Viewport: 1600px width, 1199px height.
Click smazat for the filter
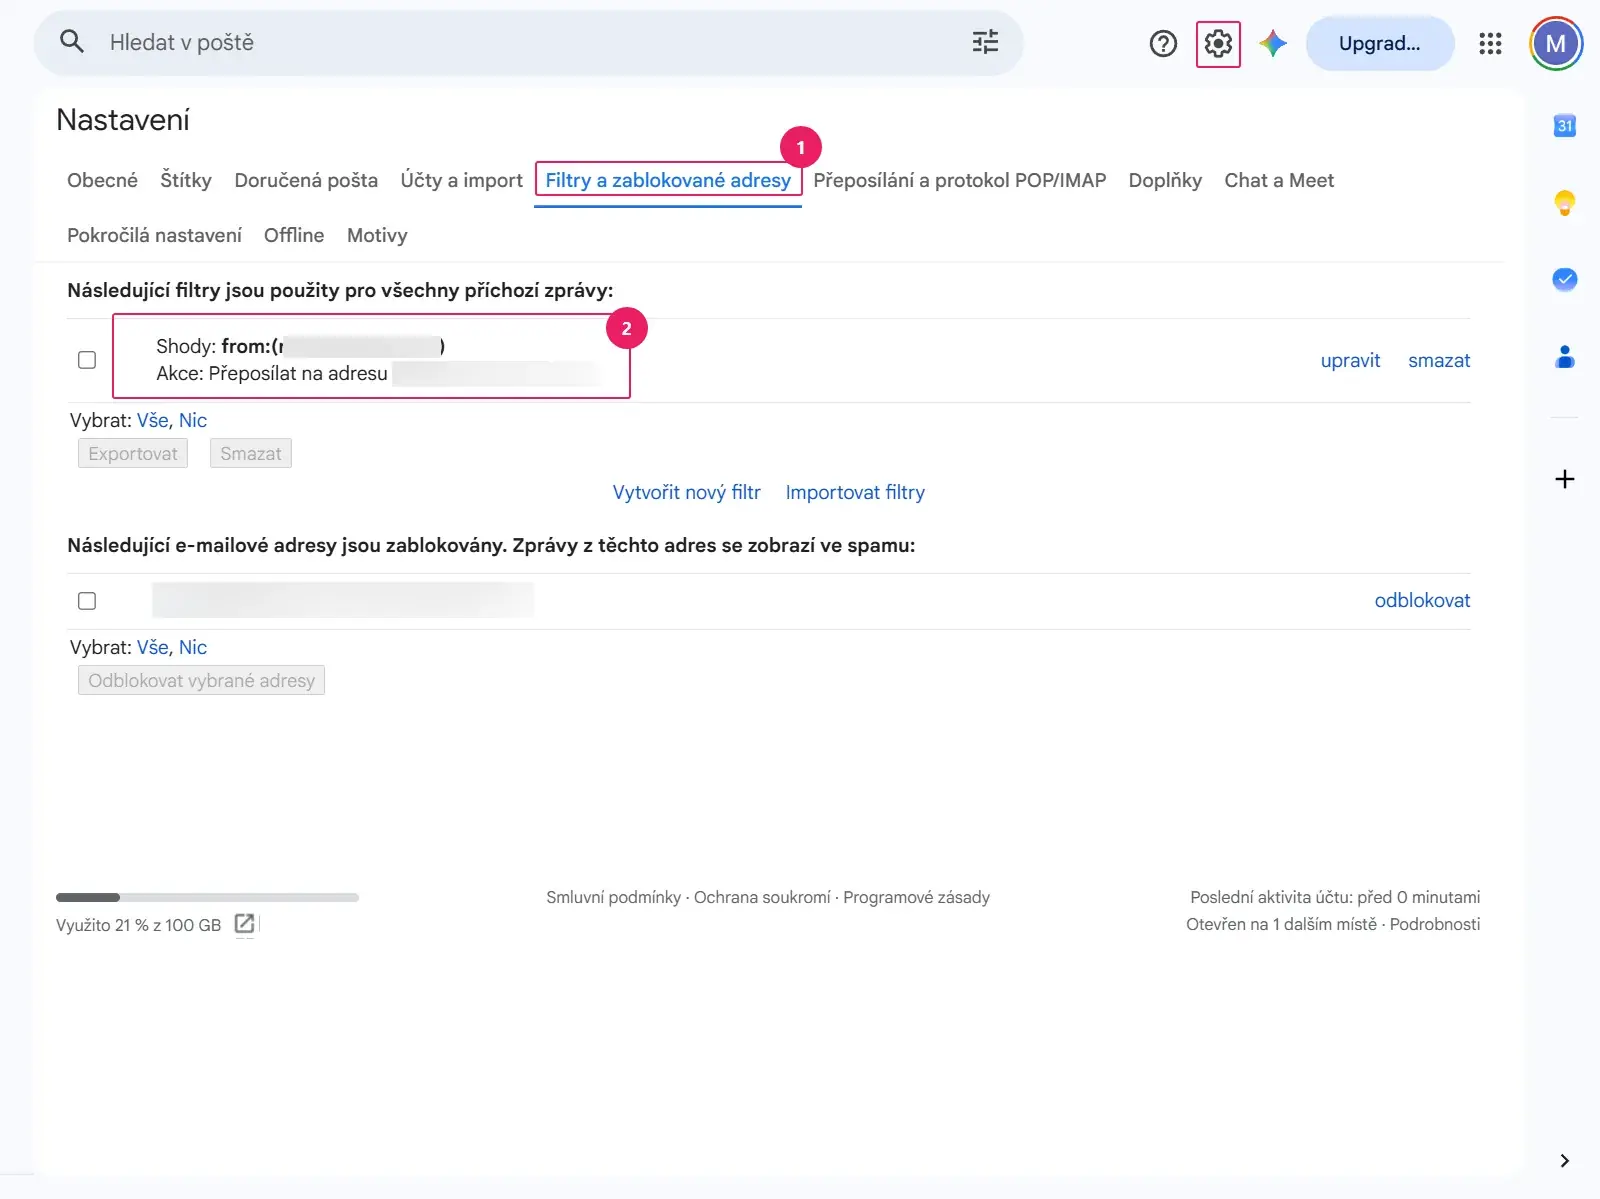(1439, 360)
